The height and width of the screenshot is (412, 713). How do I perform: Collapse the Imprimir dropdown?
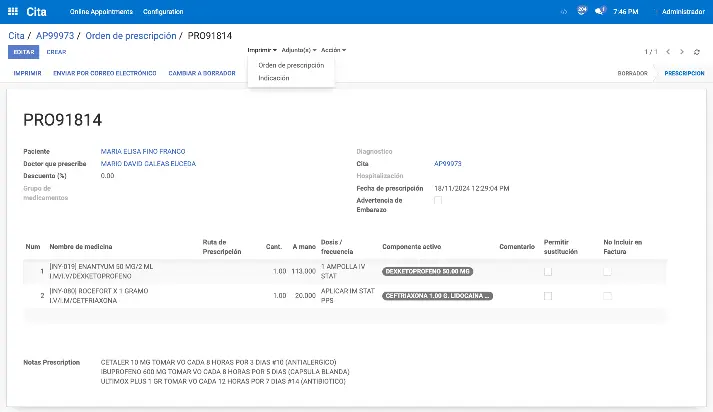261,49
